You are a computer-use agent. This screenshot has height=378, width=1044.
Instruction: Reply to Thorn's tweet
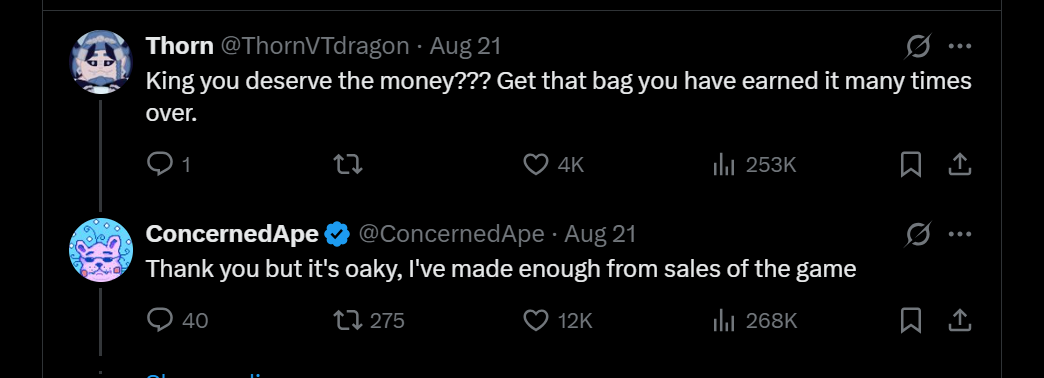(168, 164)
